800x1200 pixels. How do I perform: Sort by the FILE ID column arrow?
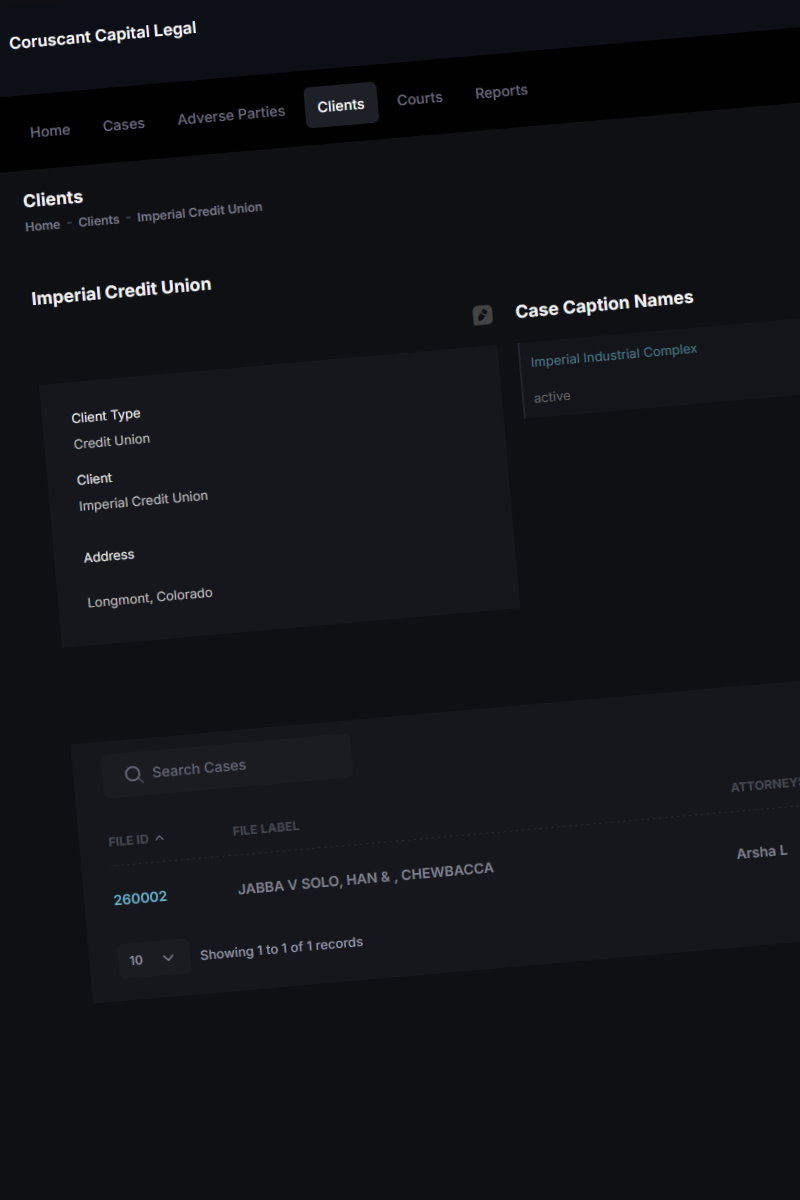click(x=160, y=838)
